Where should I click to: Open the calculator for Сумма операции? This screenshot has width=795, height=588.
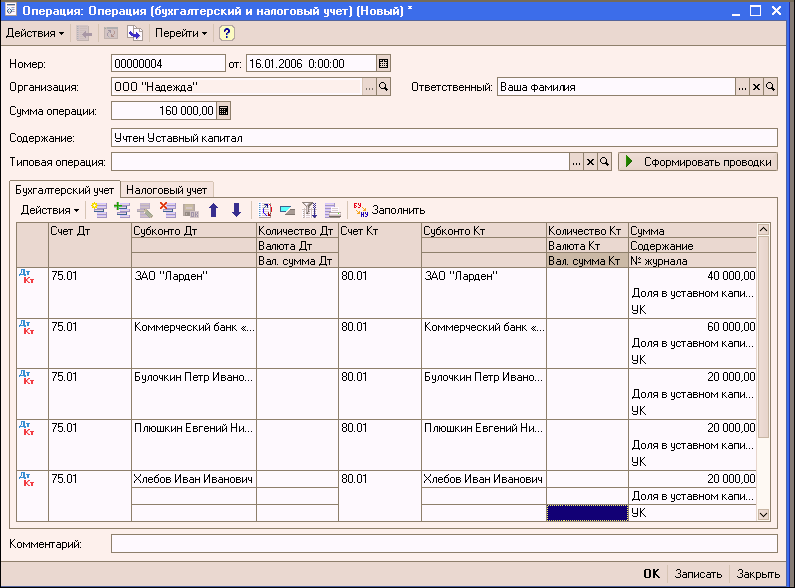224,111
